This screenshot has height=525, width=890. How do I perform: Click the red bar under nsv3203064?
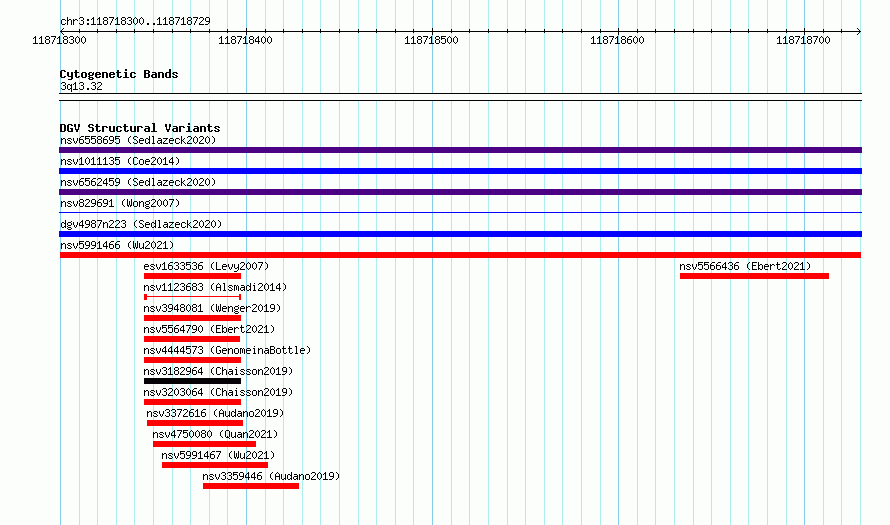coord(192,402)
